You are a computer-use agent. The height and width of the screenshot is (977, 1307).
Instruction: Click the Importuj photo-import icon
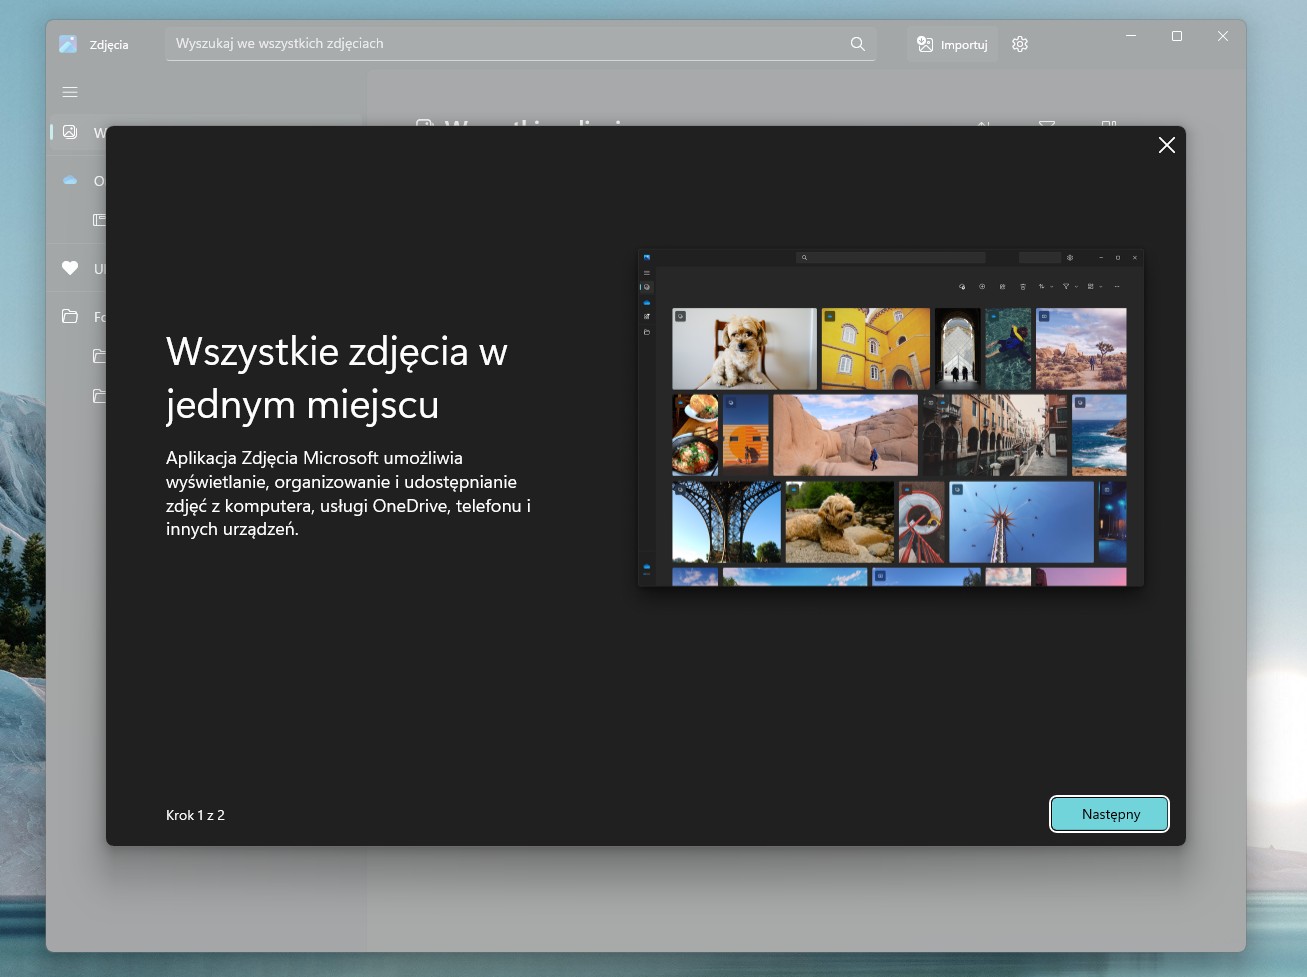pos(923,43)
